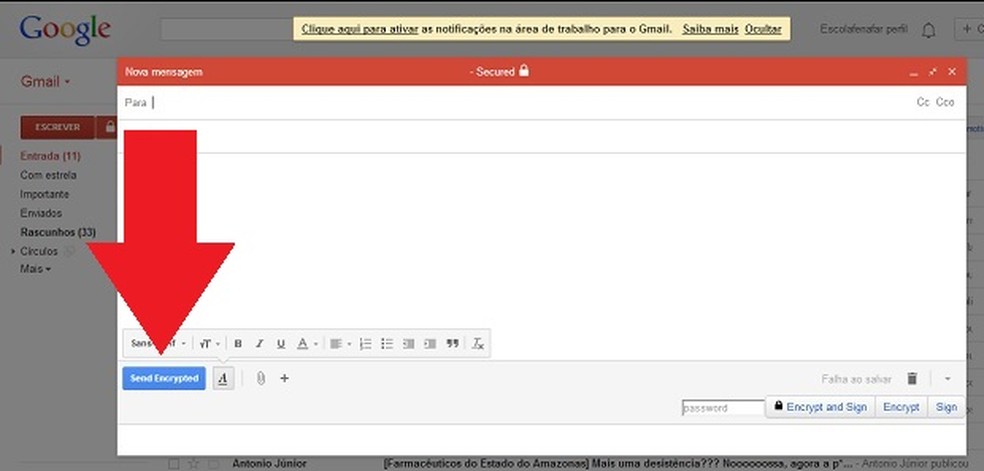Add Cco recipients
This screenshot has width=984, height=471.
tap(945, 102)
